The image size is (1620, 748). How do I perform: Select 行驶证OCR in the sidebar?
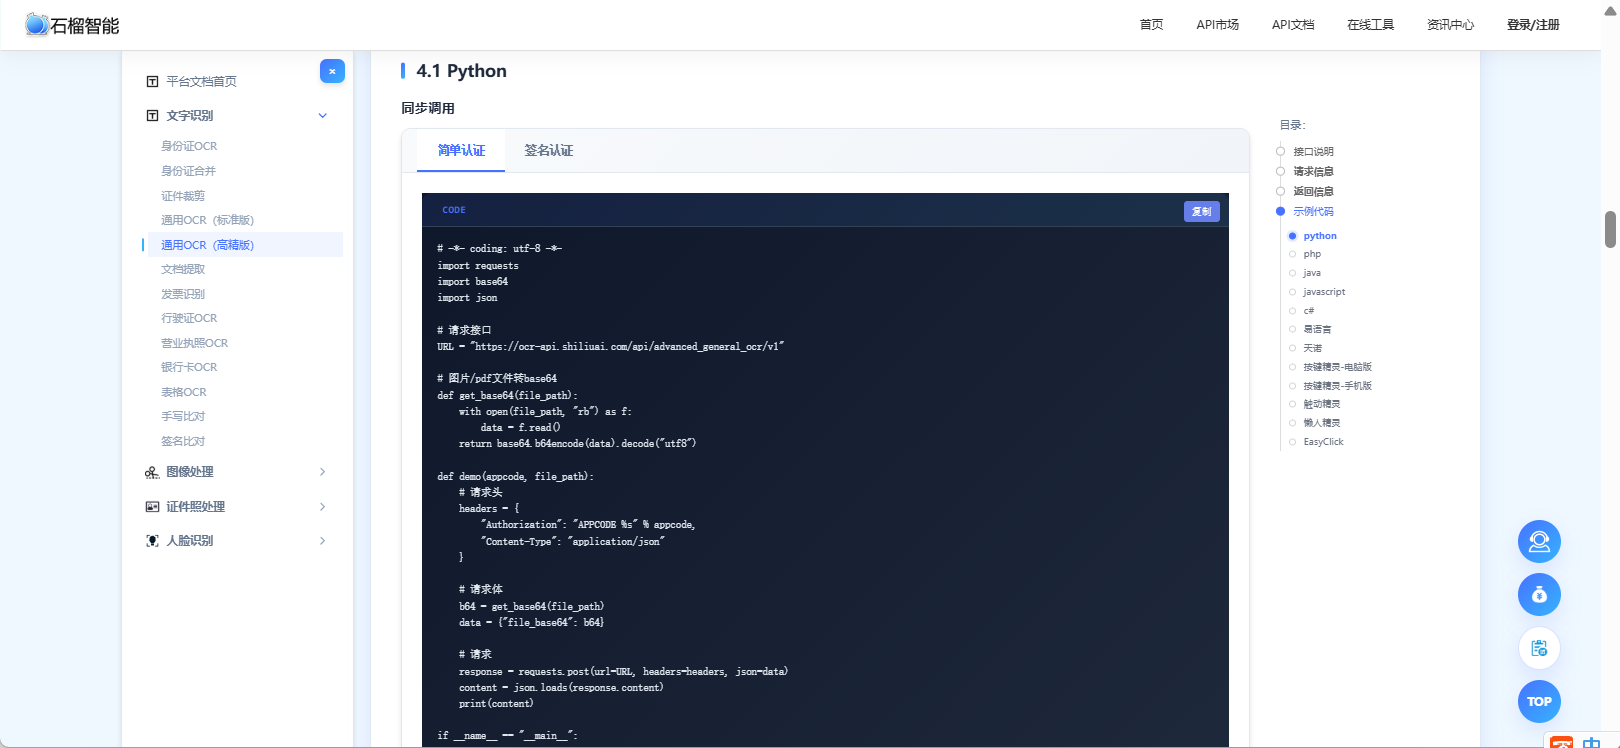pos(189,318)
